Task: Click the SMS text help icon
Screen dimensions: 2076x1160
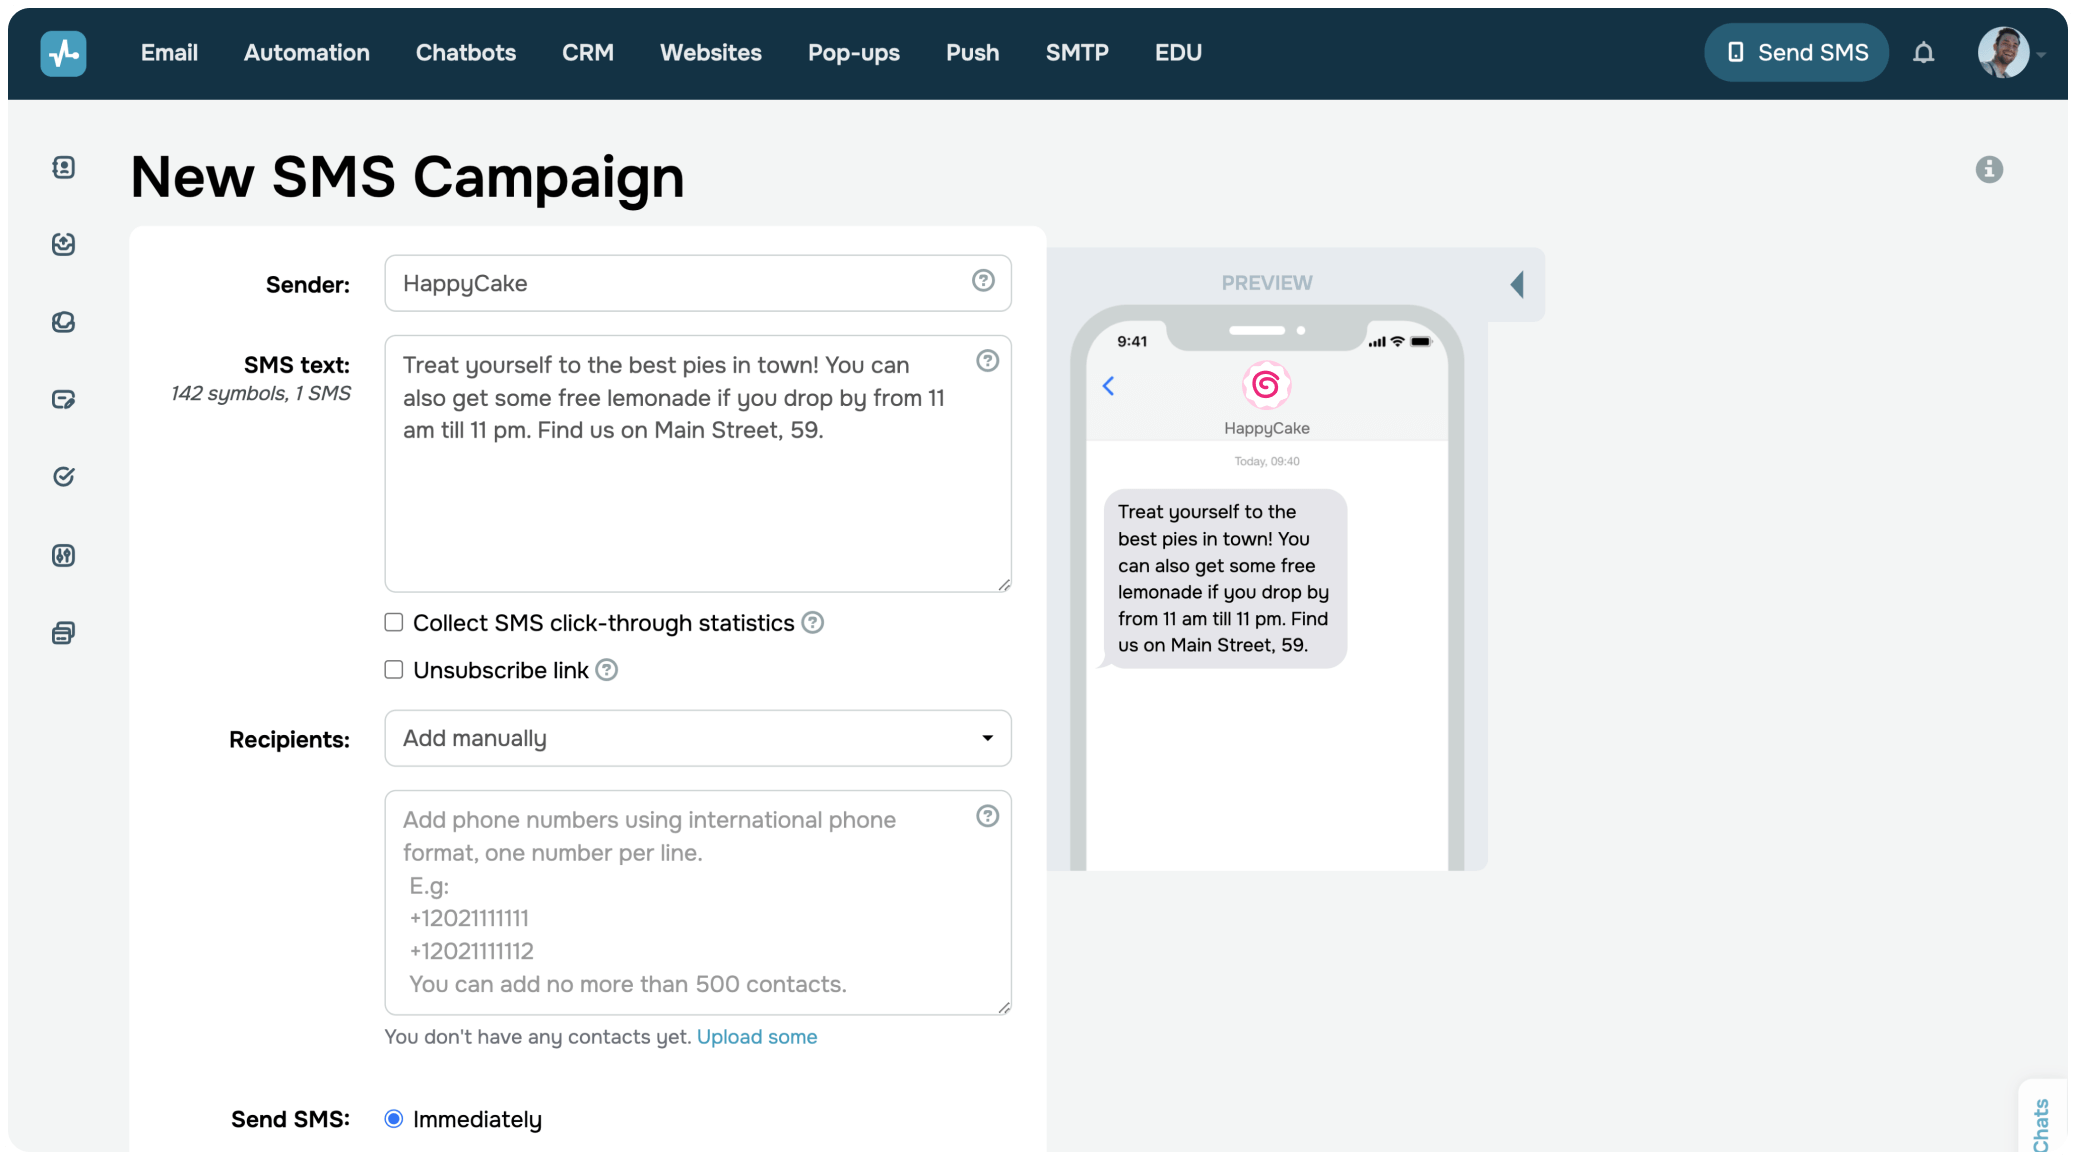Action: pos(987,361)
